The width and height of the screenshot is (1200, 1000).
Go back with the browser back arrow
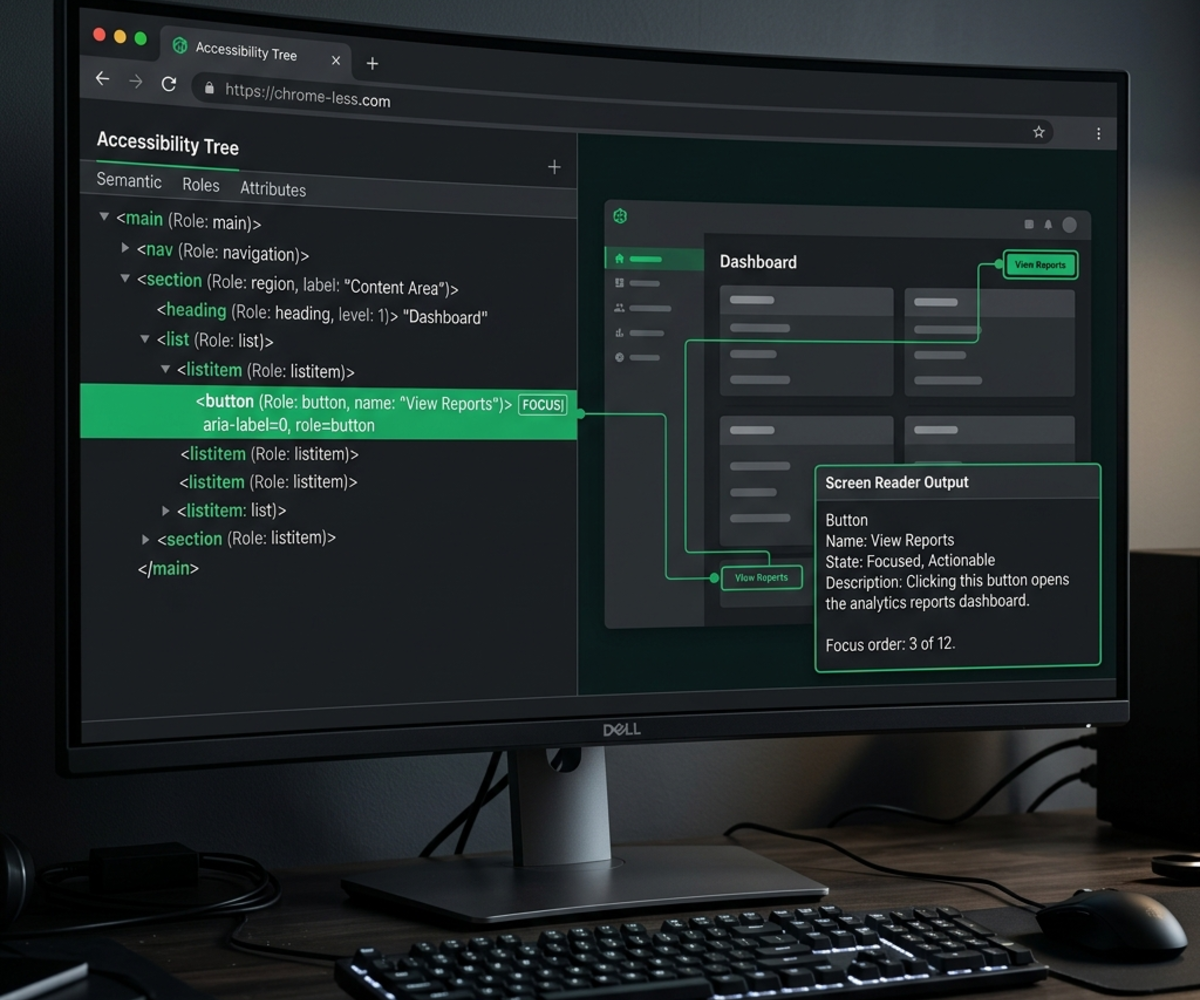pyautogui.click(x=102, y=78)
